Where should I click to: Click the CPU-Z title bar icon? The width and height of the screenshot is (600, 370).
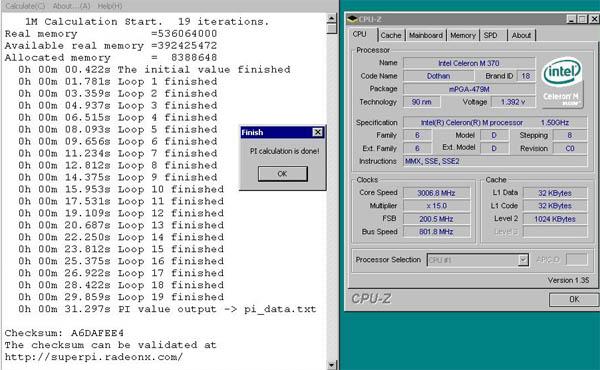(x=352, y=19)
